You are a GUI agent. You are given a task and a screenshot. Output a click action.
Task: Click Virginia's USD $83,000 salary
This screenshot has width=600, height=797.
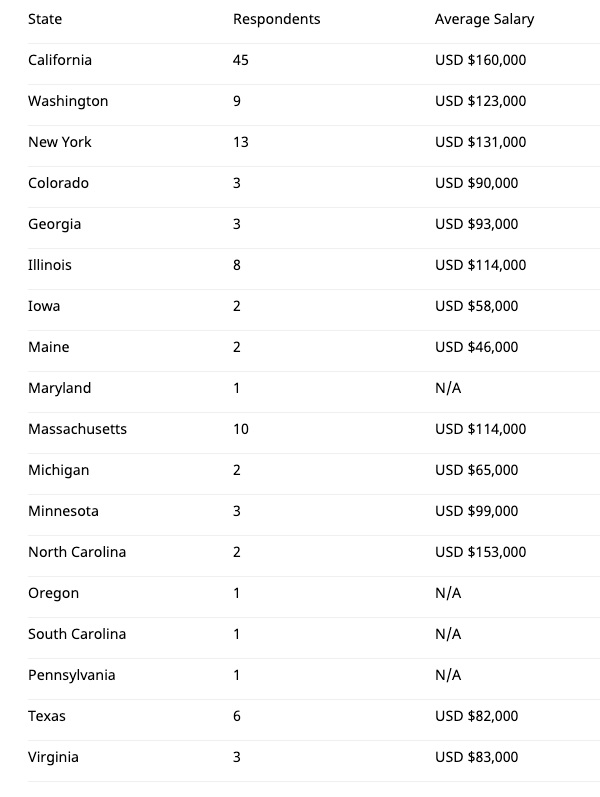click(x=476, y=757)
